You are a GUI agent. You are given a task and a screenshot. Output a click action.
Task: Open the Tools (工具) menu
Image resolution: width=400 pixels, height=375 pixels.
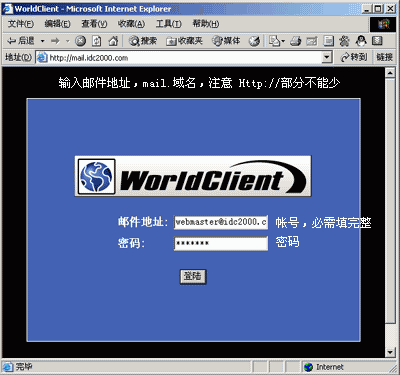(169, 24)
